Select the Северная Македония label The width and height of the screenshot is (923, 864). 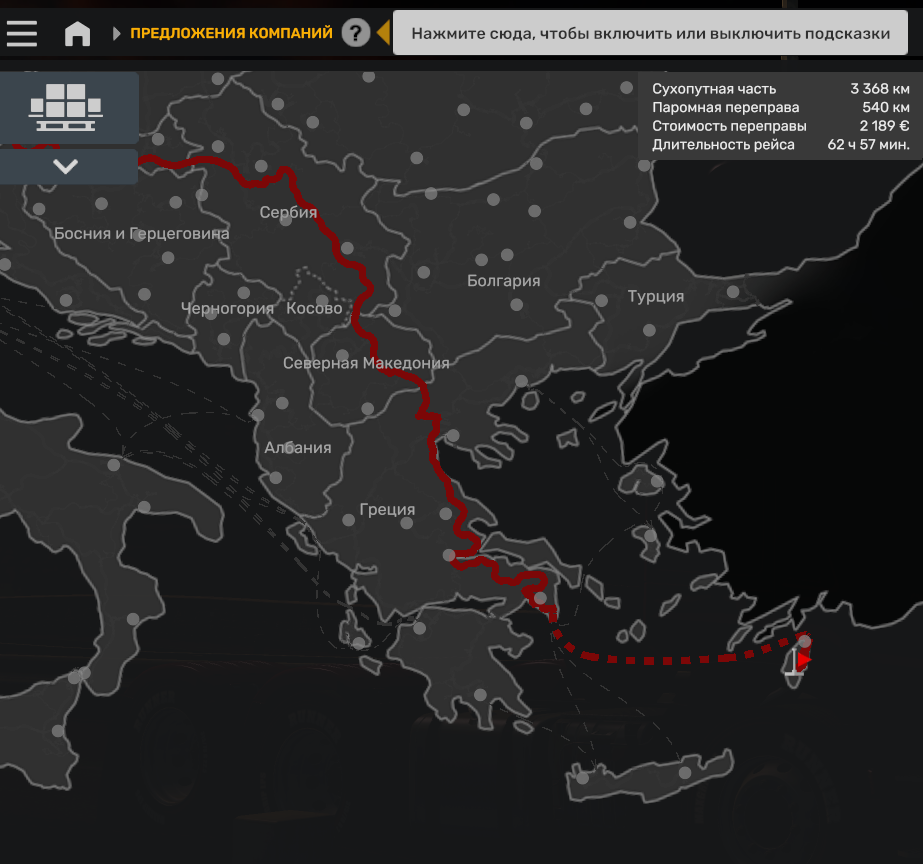[x=366, y=363]
